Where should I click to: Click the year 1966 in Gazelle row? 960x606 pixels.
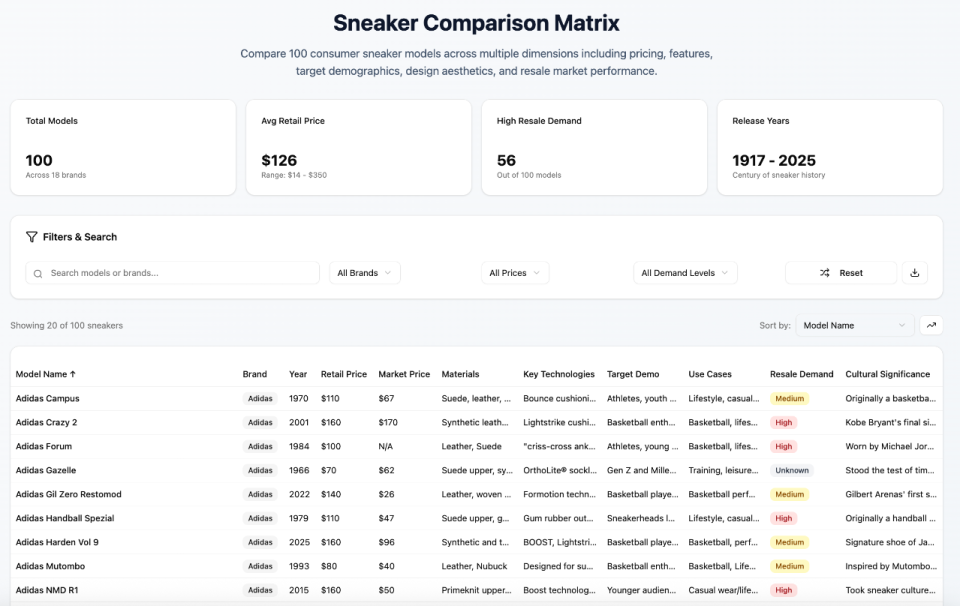[299, 470]
